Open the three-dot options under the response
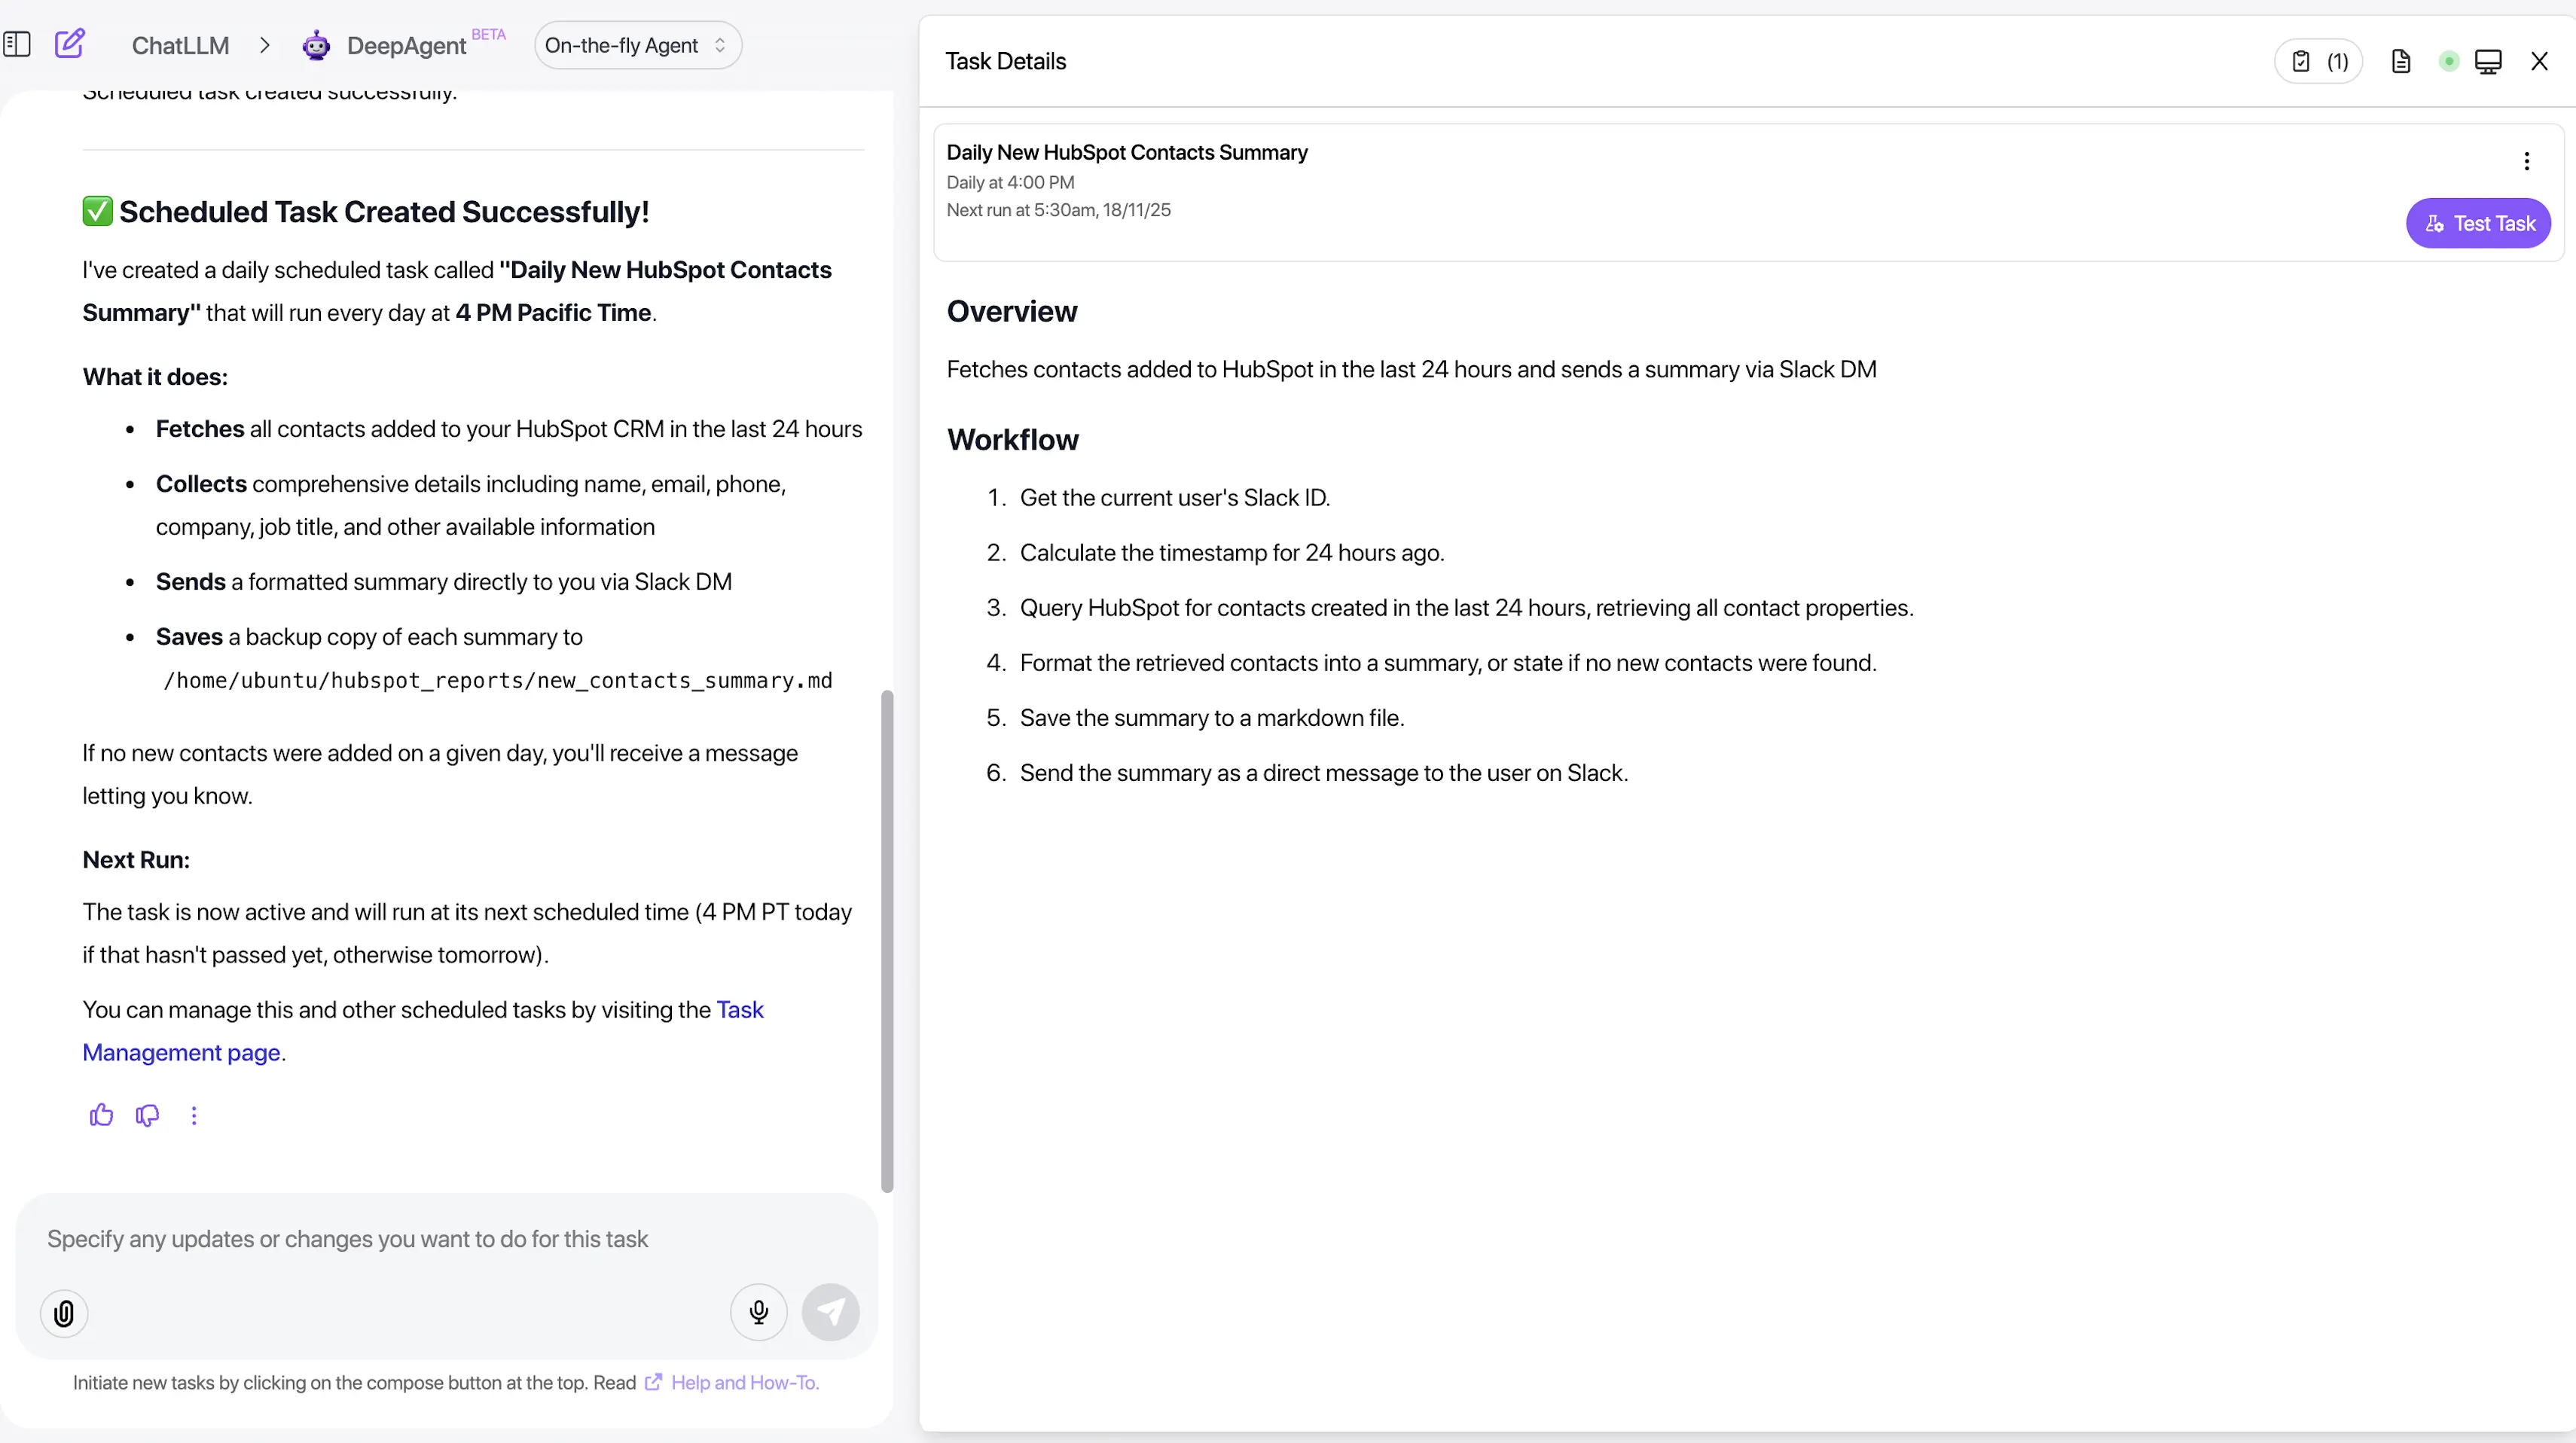The width and height of the screenshot is (2576, 1443). click(x=194, y=1115)
